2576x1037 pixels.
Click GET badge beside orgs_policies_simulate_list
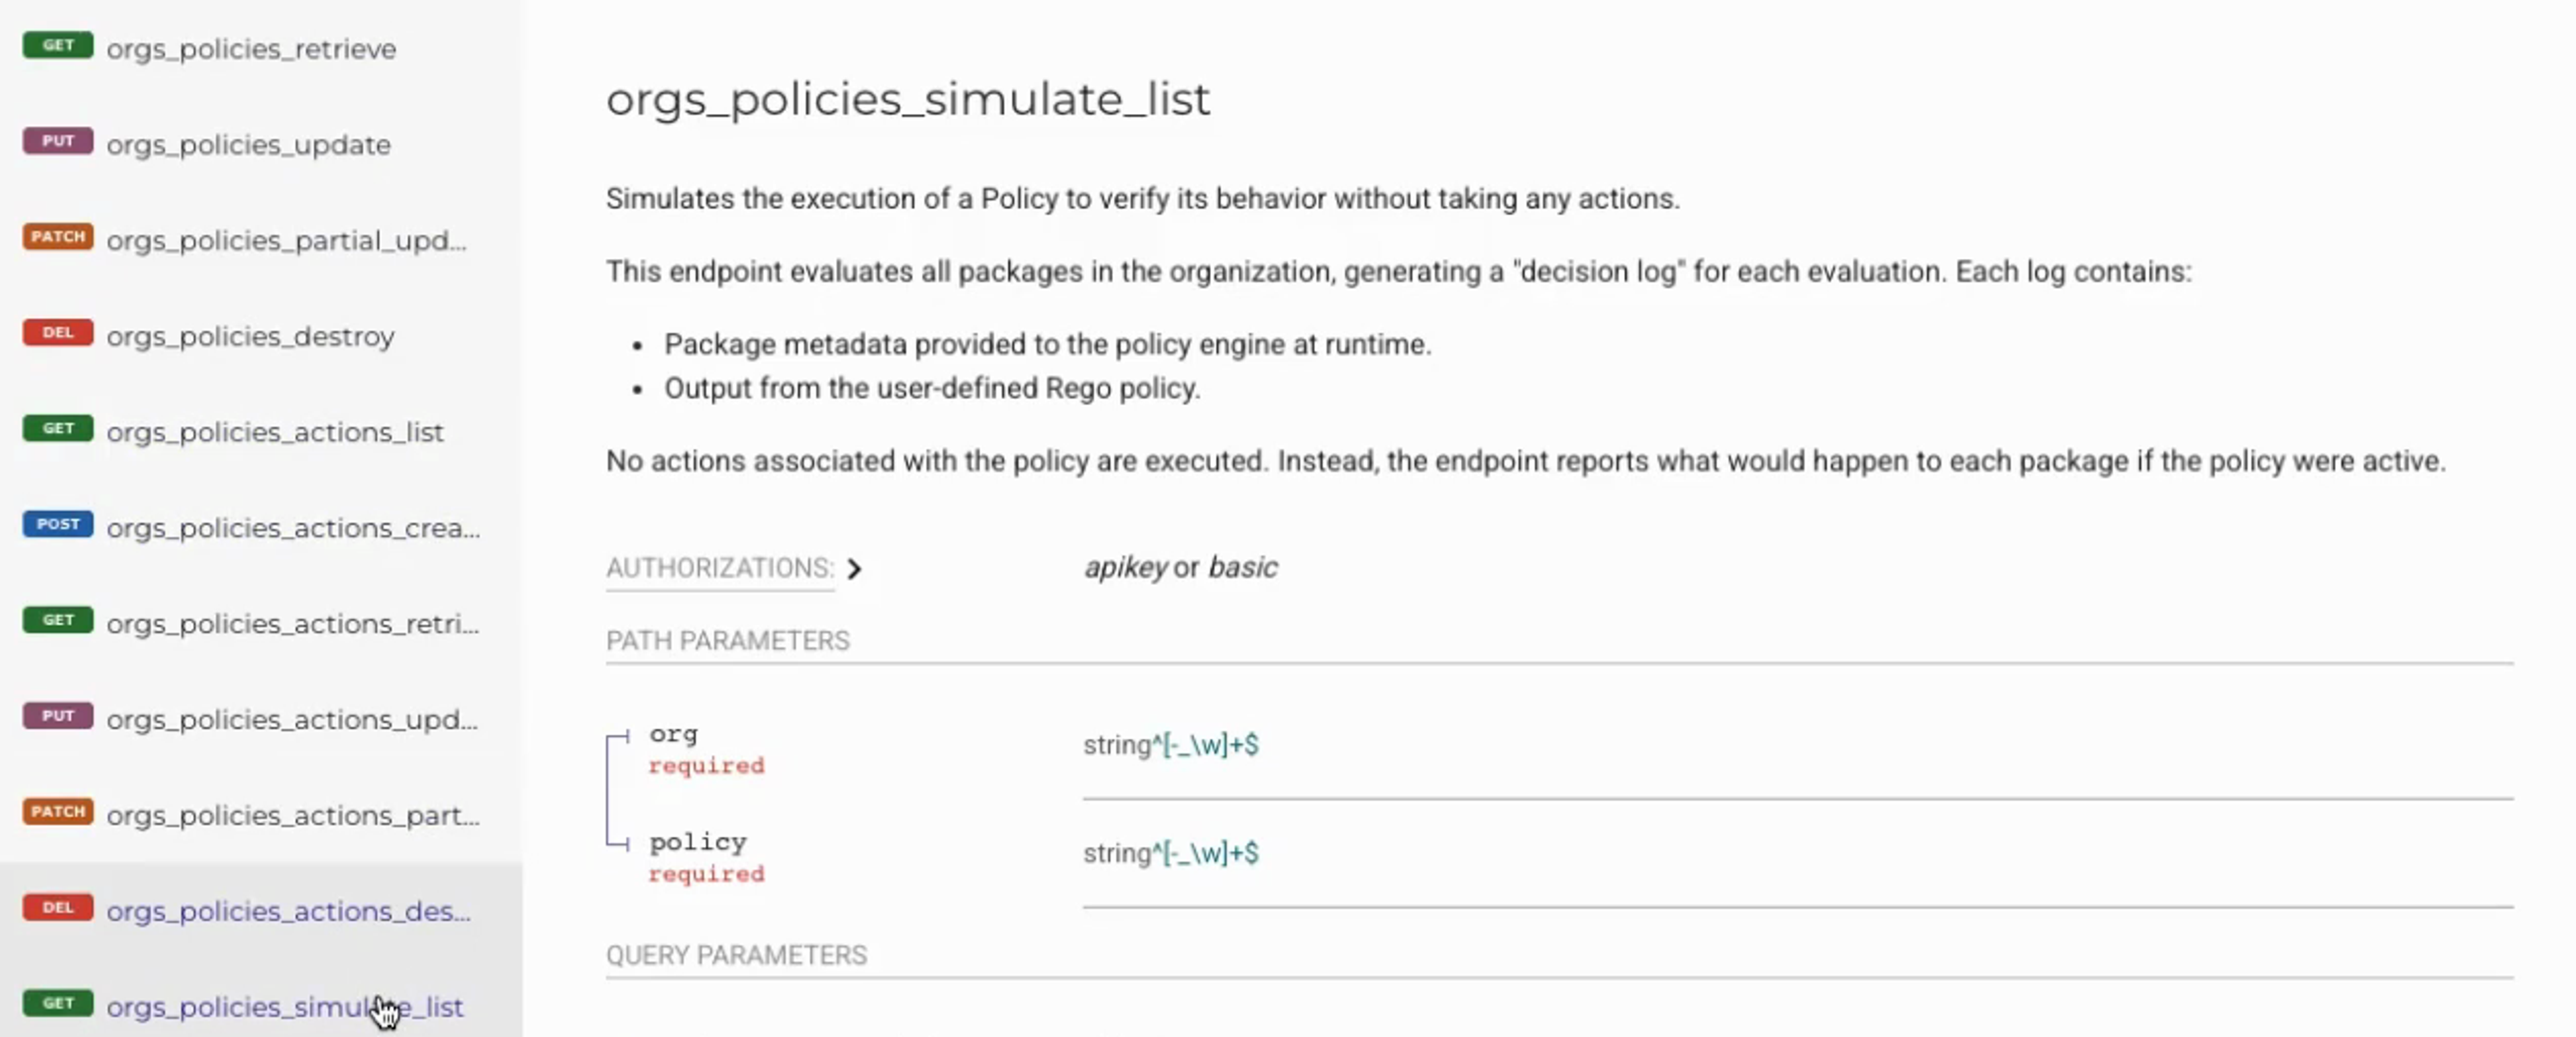[x=58, y=1003]
